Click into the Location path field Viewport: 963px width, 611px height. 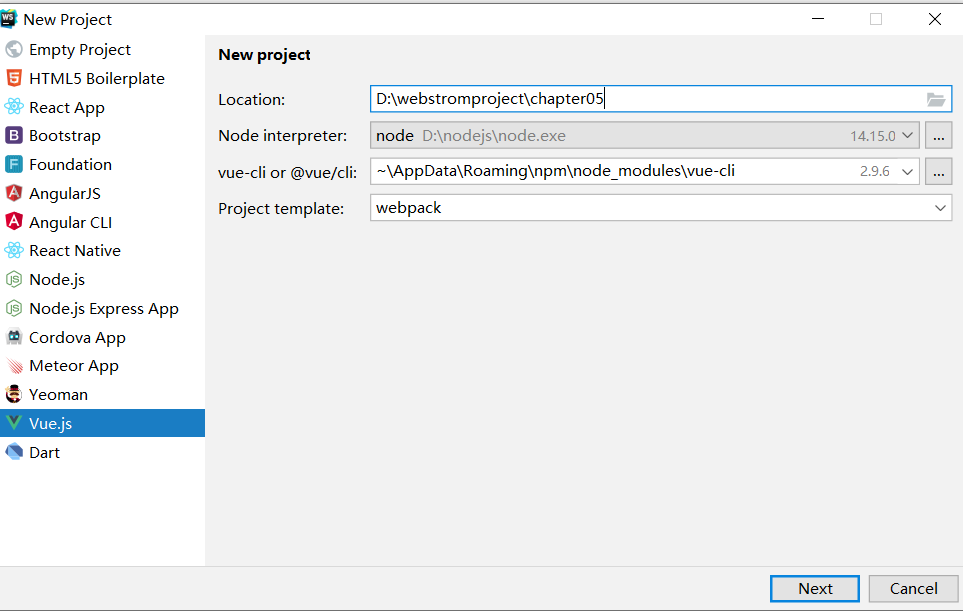640,99
